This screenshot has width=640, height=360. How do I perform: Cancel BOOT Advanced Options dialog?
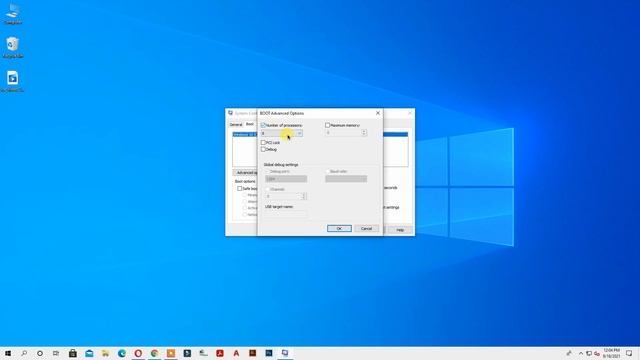[367, 229]
